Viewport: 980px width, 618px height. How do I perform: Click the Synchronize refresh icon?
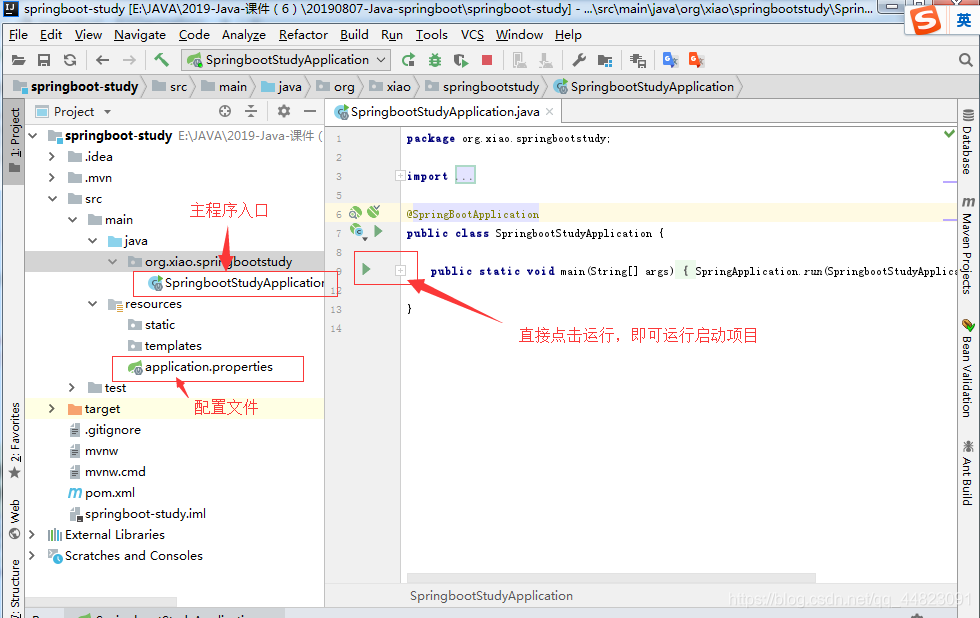point(70,60)
